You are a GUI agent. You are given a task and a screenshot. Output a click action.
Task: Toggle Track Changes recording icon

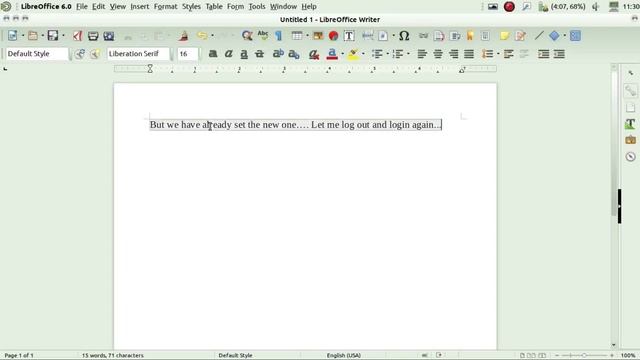pos(520,36)
